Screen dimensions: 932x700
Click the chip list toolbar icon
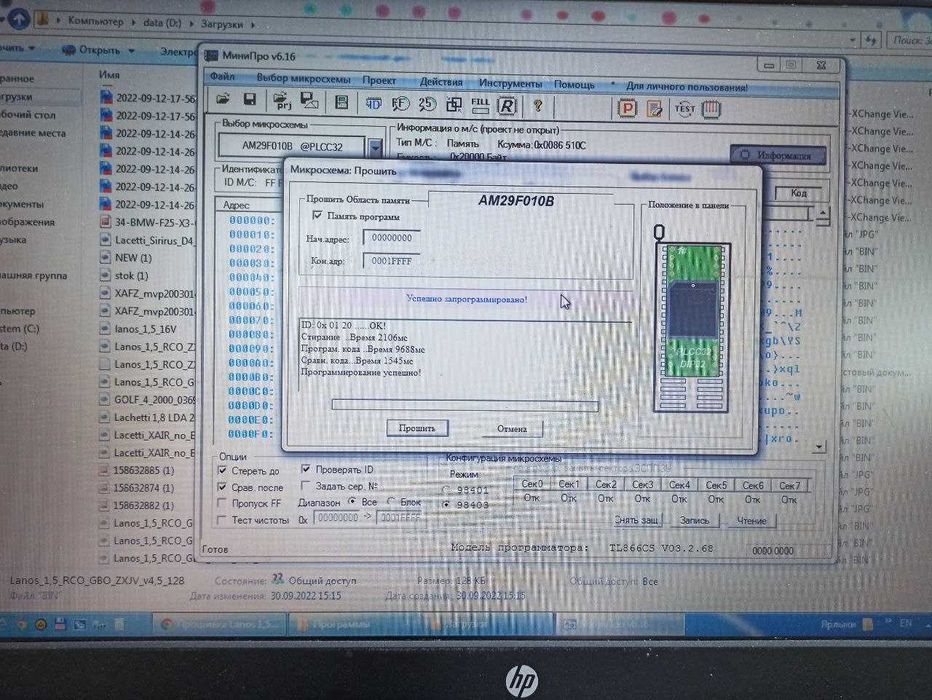341,102
